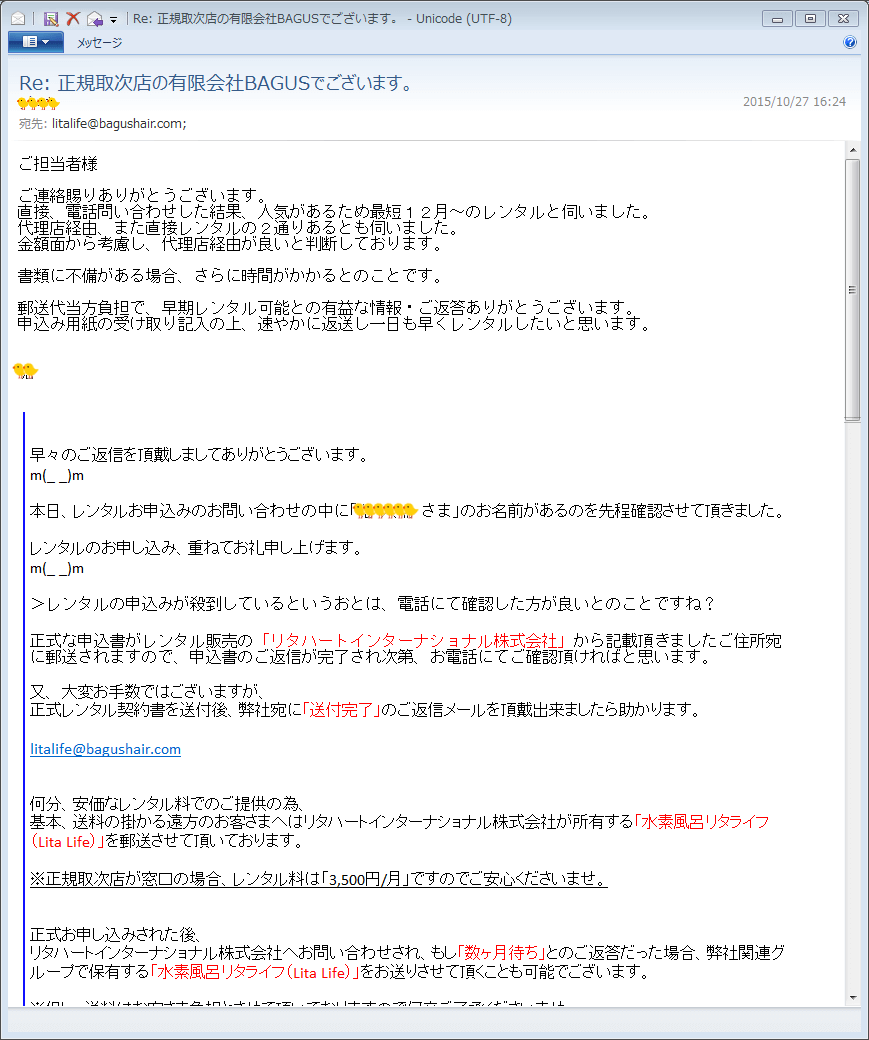Close the message window
This screenshot has height=1040, width=869.
pyautogui.click(x=843, y=19)
